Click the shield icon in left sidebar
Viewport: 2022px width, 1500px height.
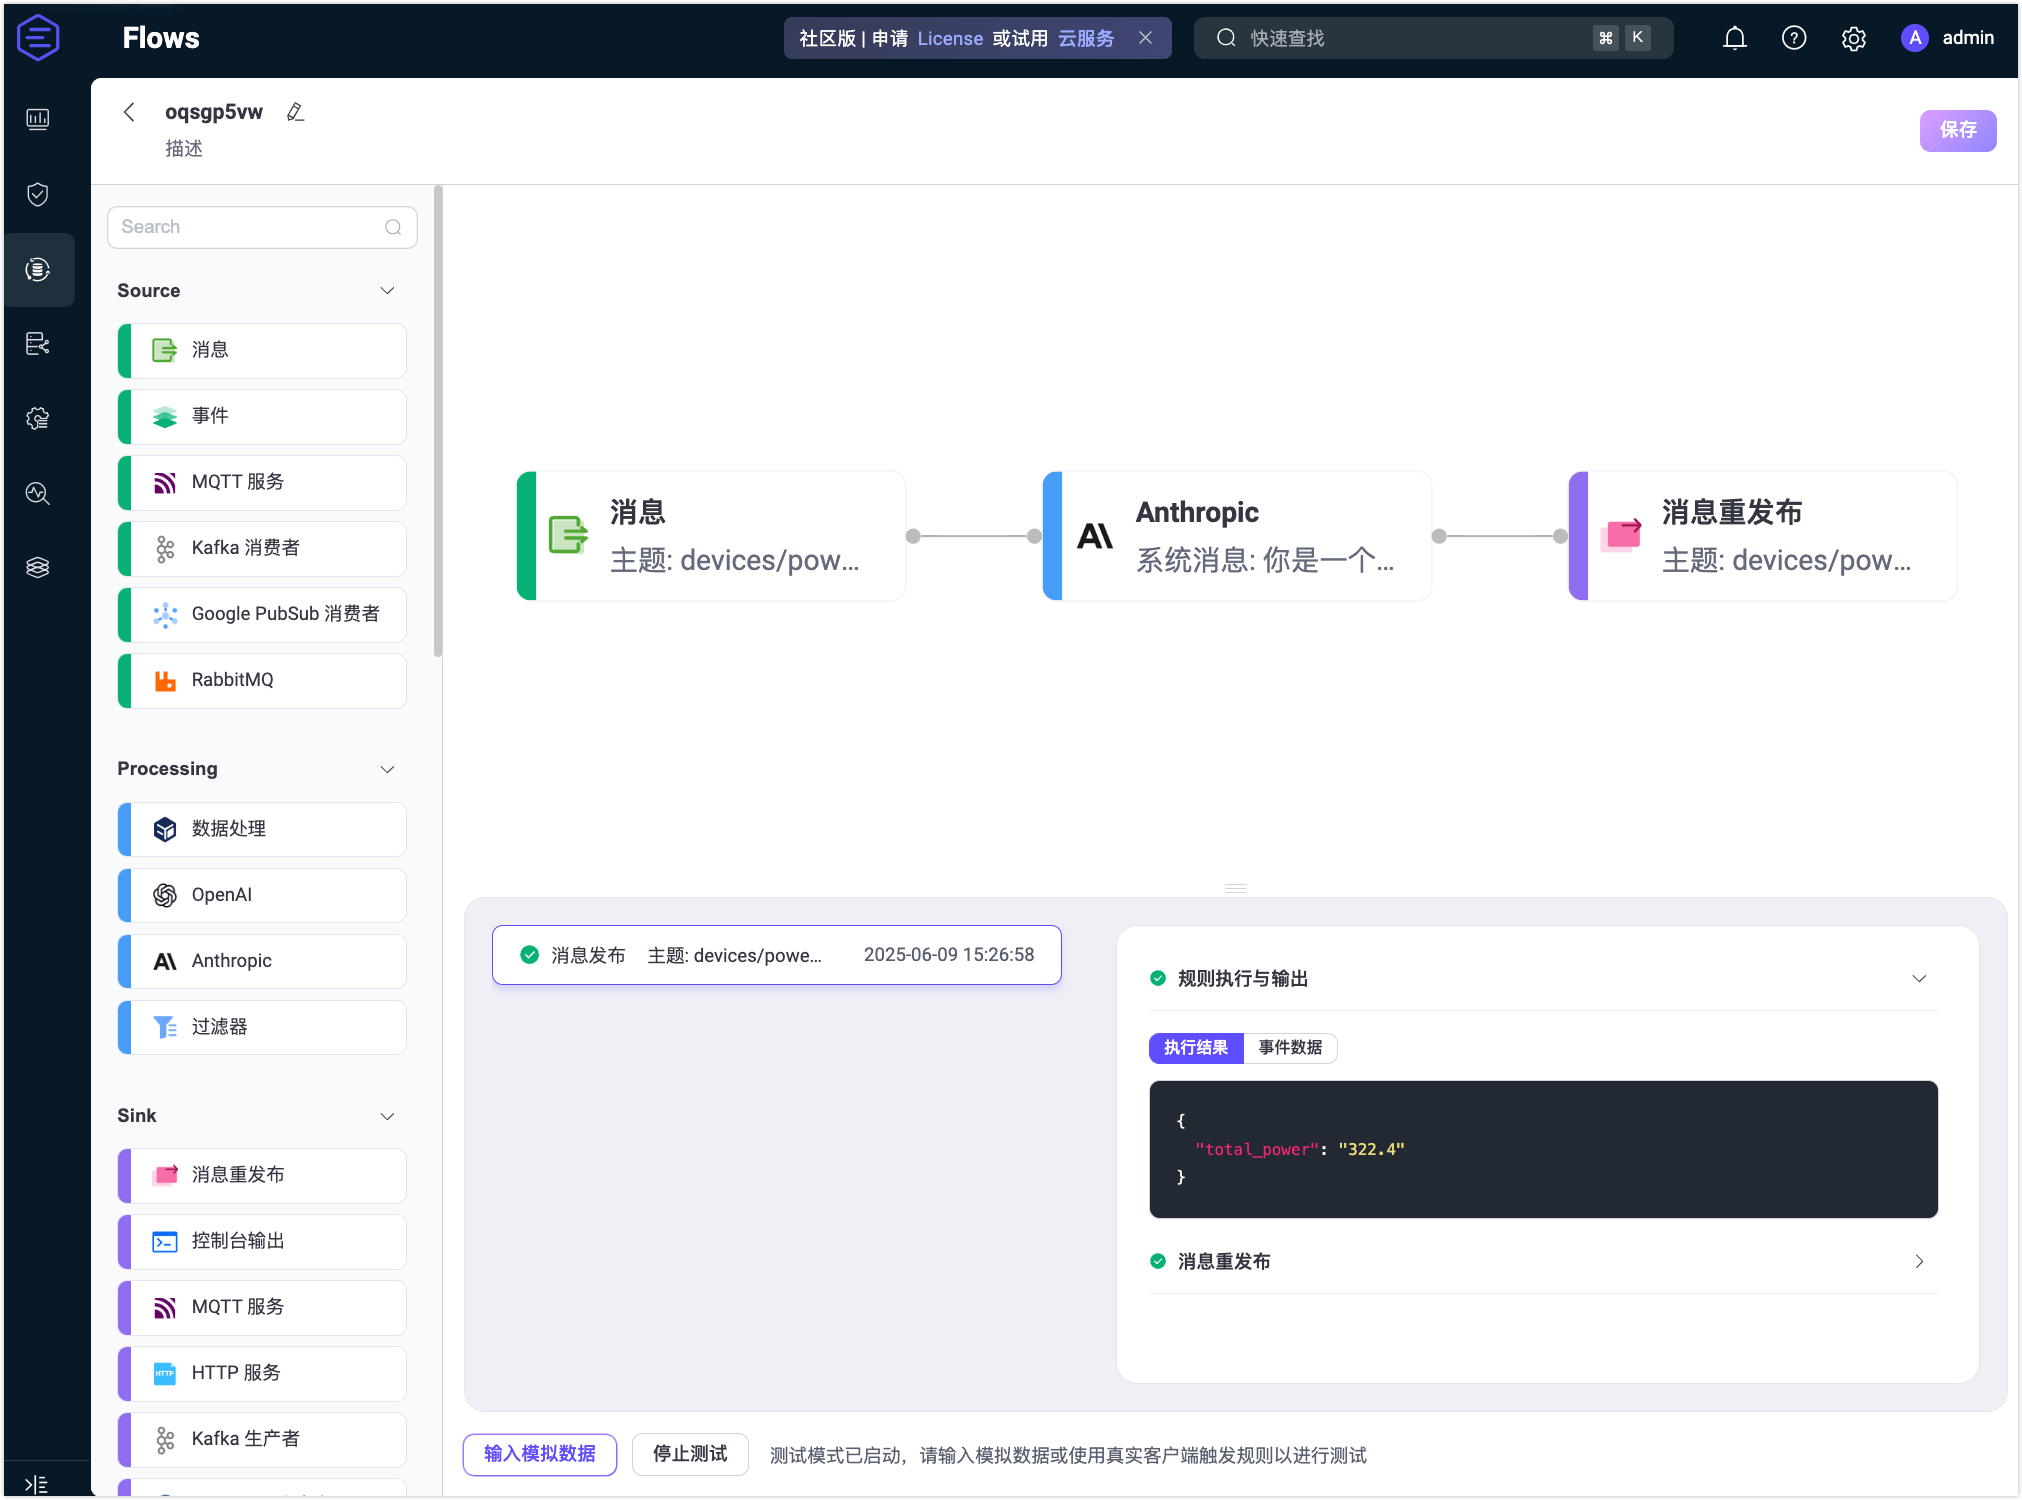[x=38, y=194]
